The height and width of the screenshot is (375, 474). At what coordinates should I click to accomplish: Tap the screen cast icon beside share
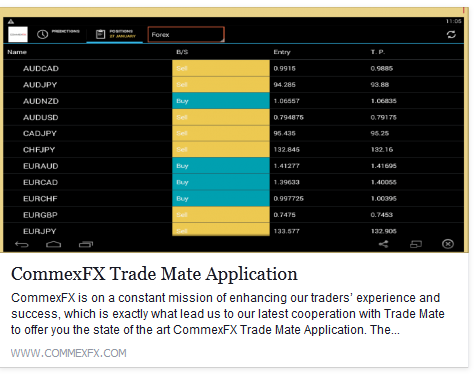[x=416, y=244]
